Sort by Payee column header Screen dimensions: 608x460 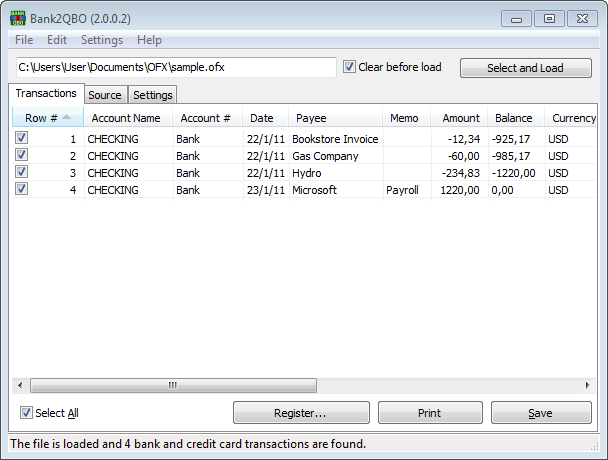(335, 118)
